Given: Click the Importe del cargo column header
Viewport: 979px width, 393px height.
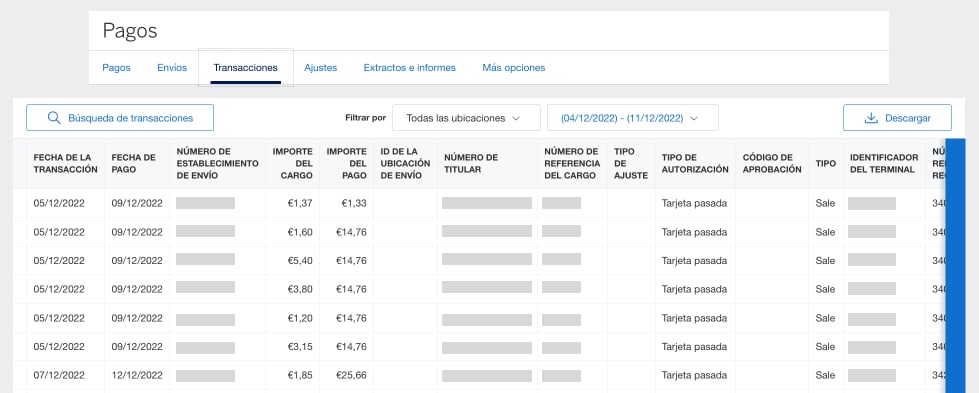Looking at the screenshot, I should point(292,163).
